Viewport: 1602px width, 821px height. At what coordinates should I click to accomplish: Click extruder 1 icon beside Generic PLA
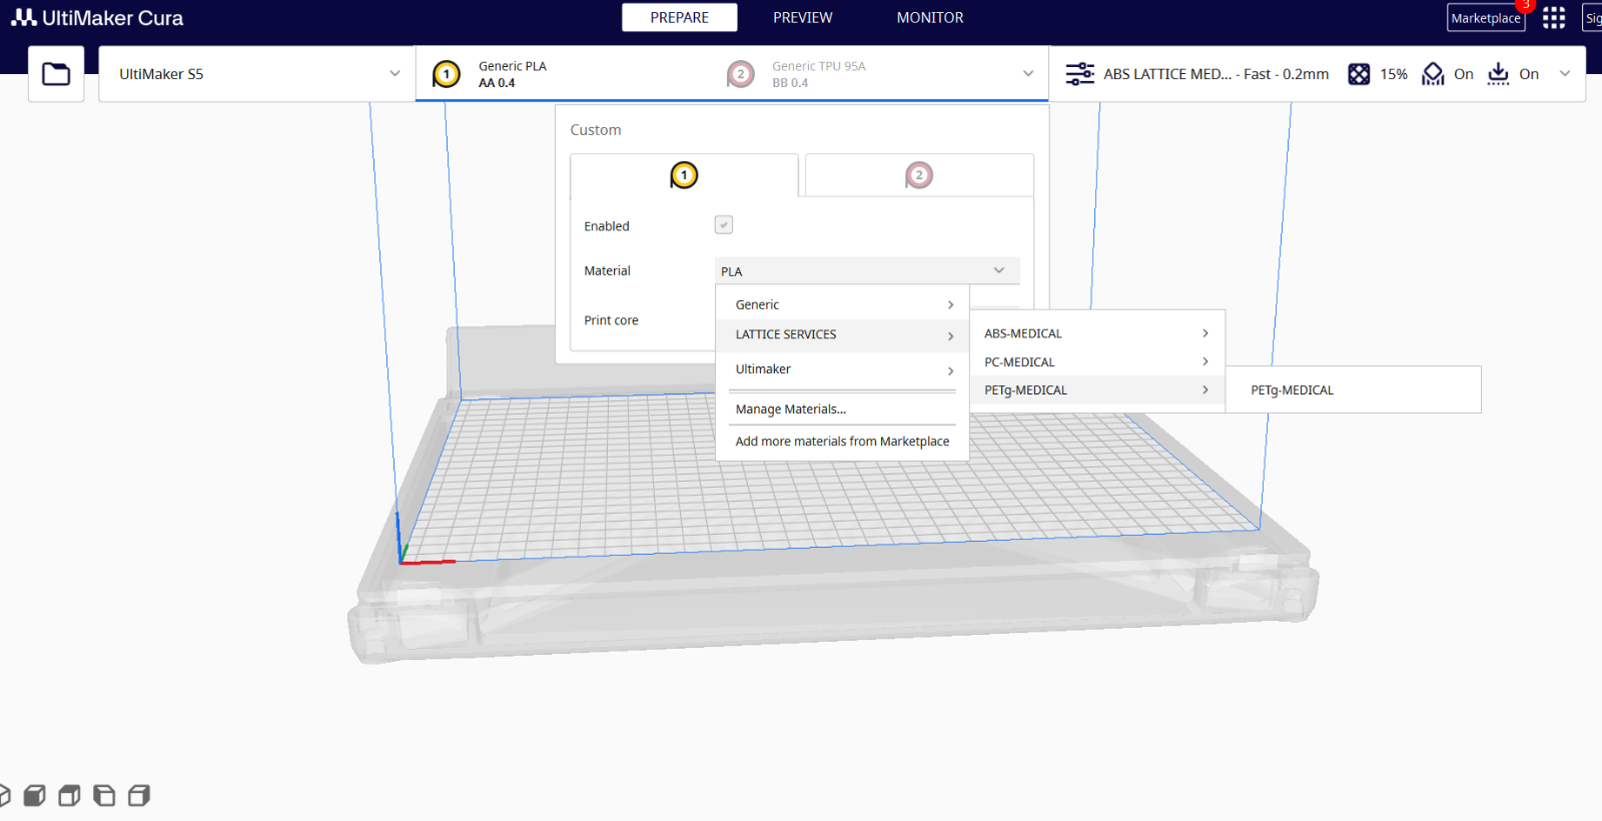[447, 74]
